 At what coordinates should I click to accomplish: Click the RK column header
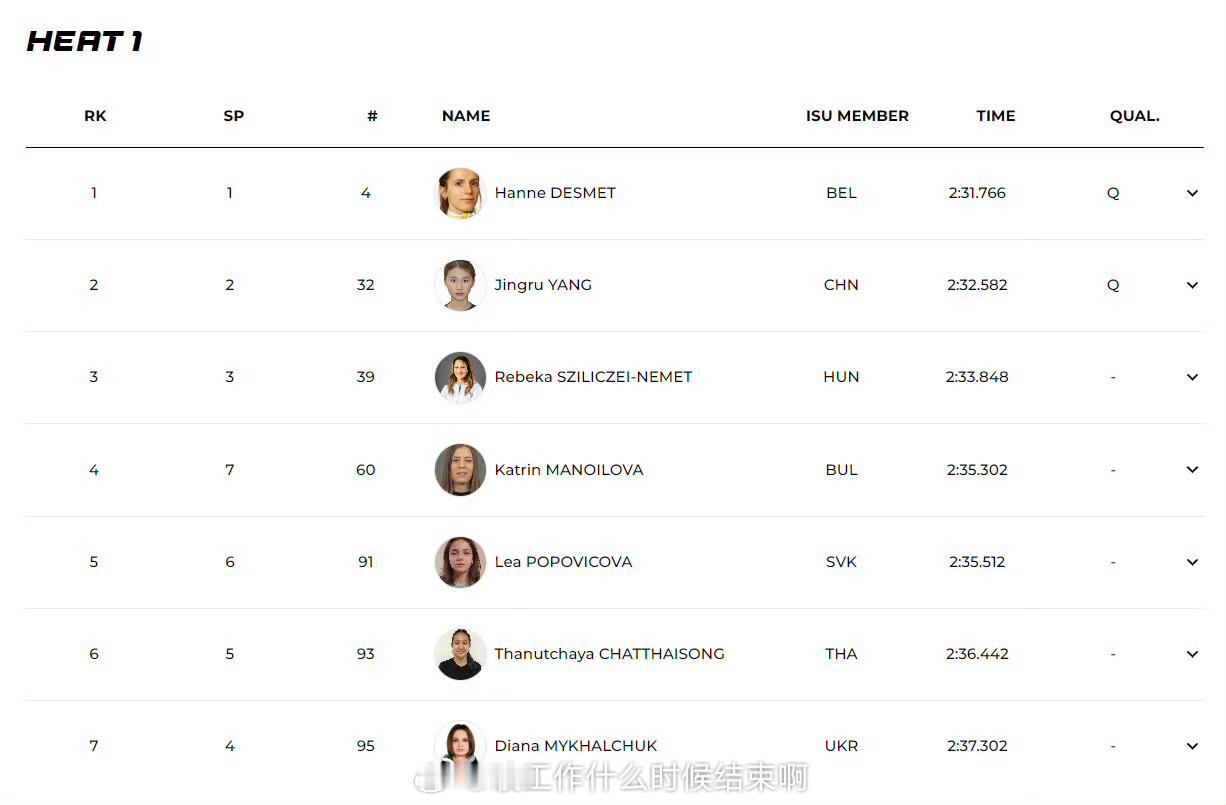click(x=95, y=116)
